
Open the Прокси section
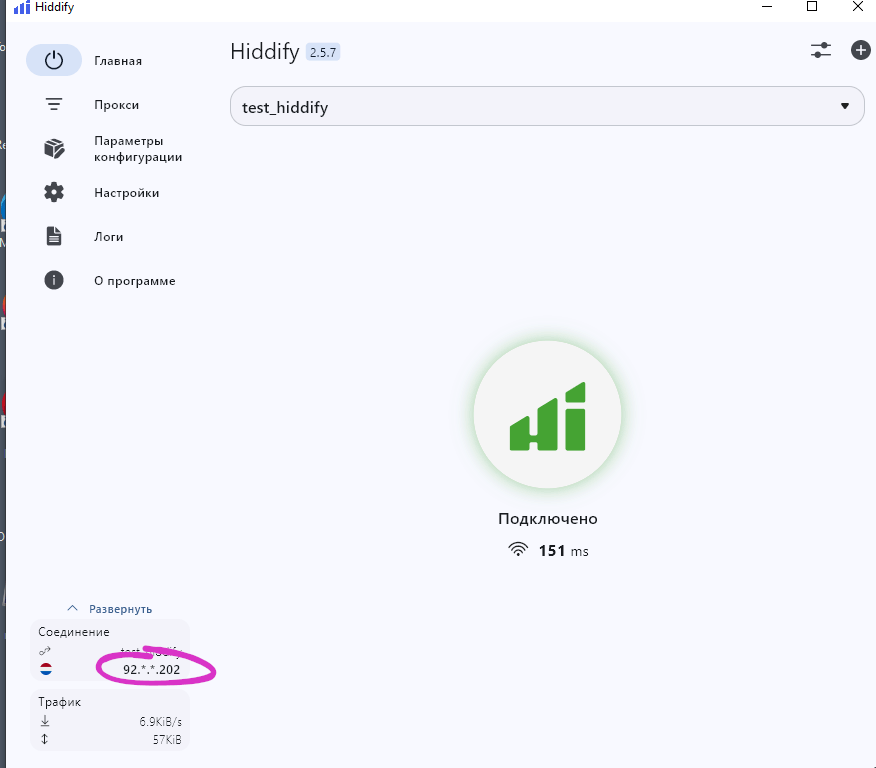tap(116, 105)
